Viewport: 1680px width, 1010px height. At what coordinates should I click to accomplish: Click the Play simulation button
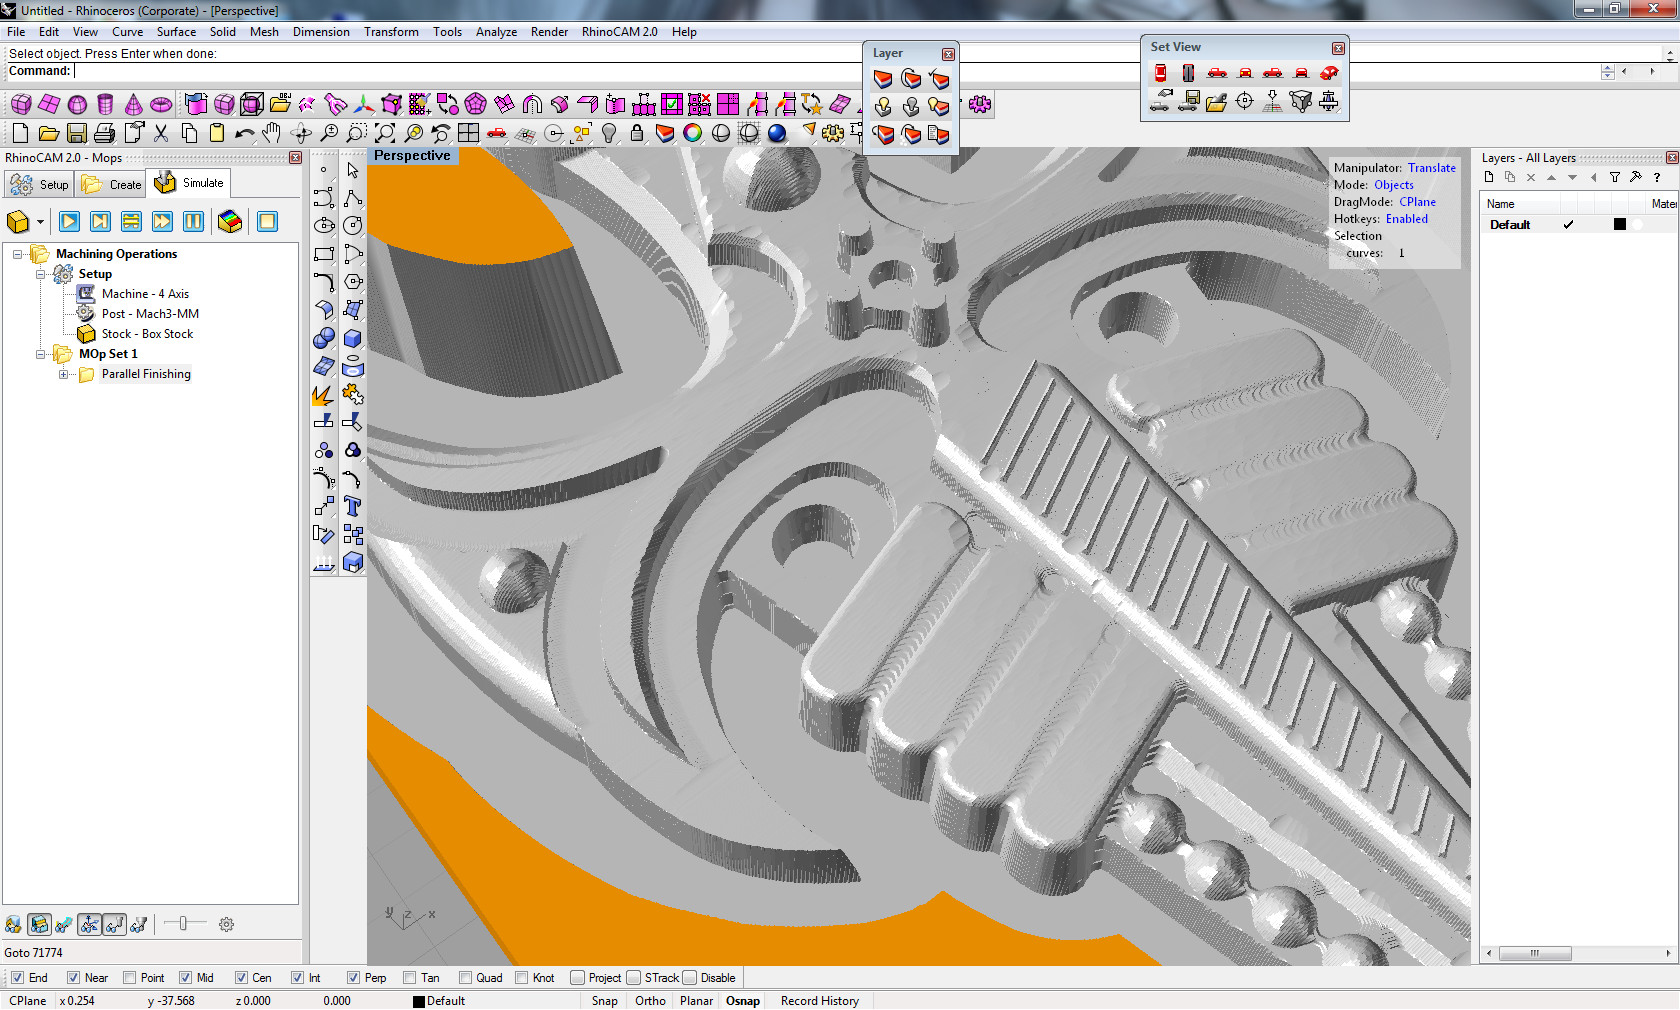(x=69, y=222)
